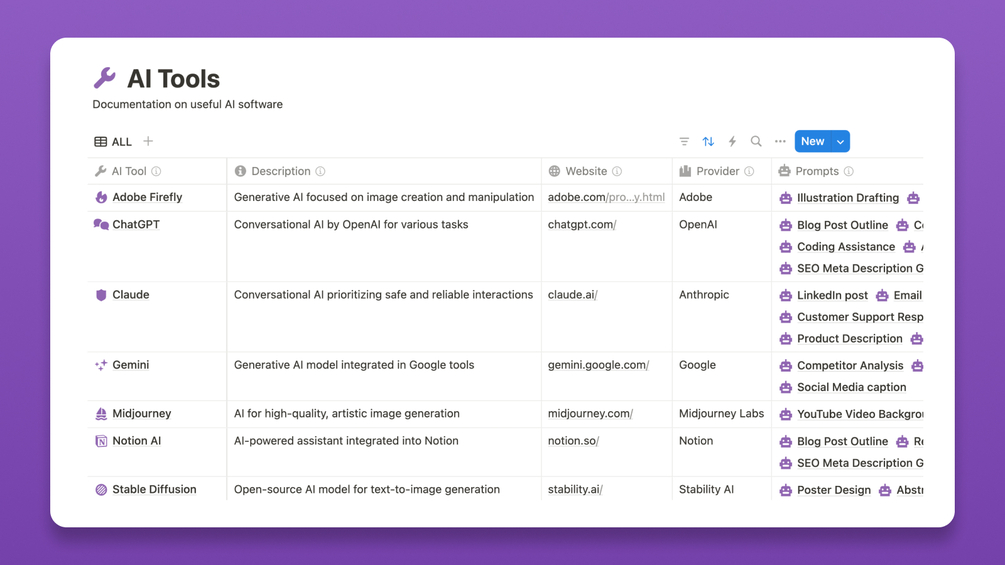The height and width of the screenshot is (565, 1005).
Task: Click the Midjourney sailboat icon
Action: [101, 414]
